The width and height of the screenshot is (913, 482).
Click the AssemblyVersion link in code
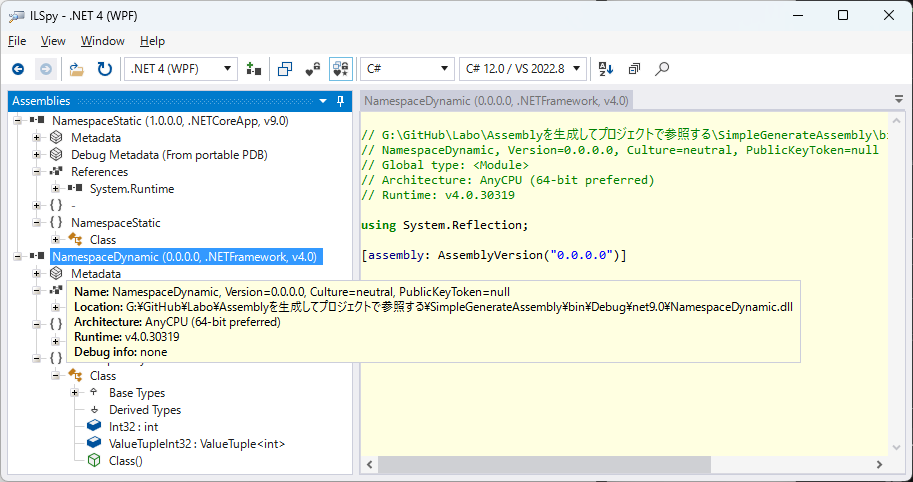(492, 256)
